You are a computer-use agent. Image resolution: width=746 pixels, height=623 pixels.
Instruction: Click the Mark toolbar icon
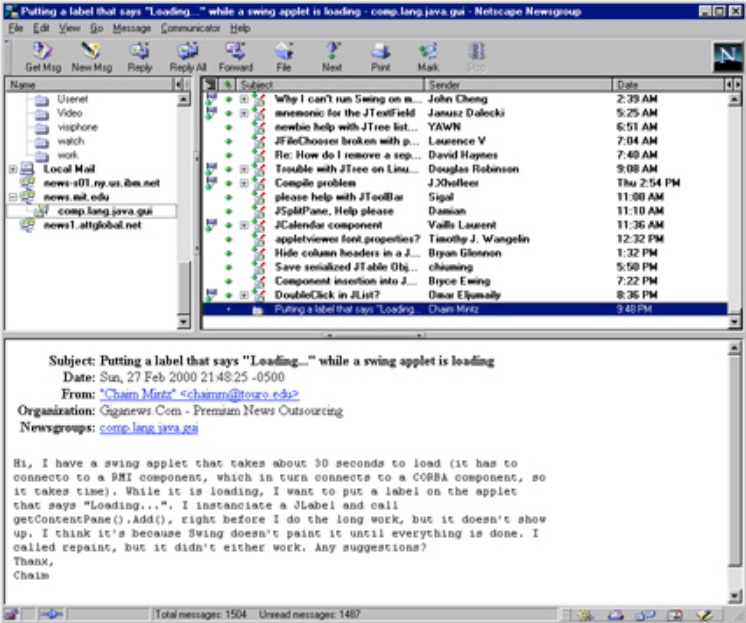[428, 51]
